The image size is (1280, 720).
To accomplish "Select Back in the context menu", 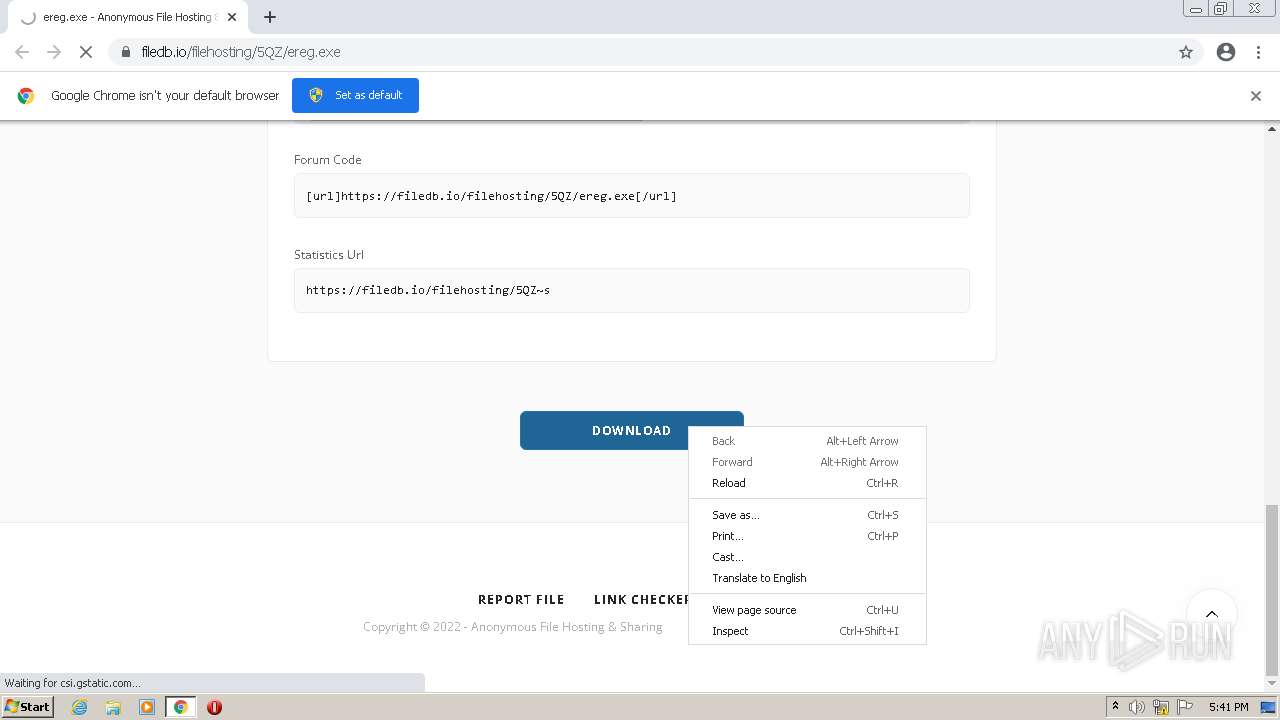I will tap(807, 441).
